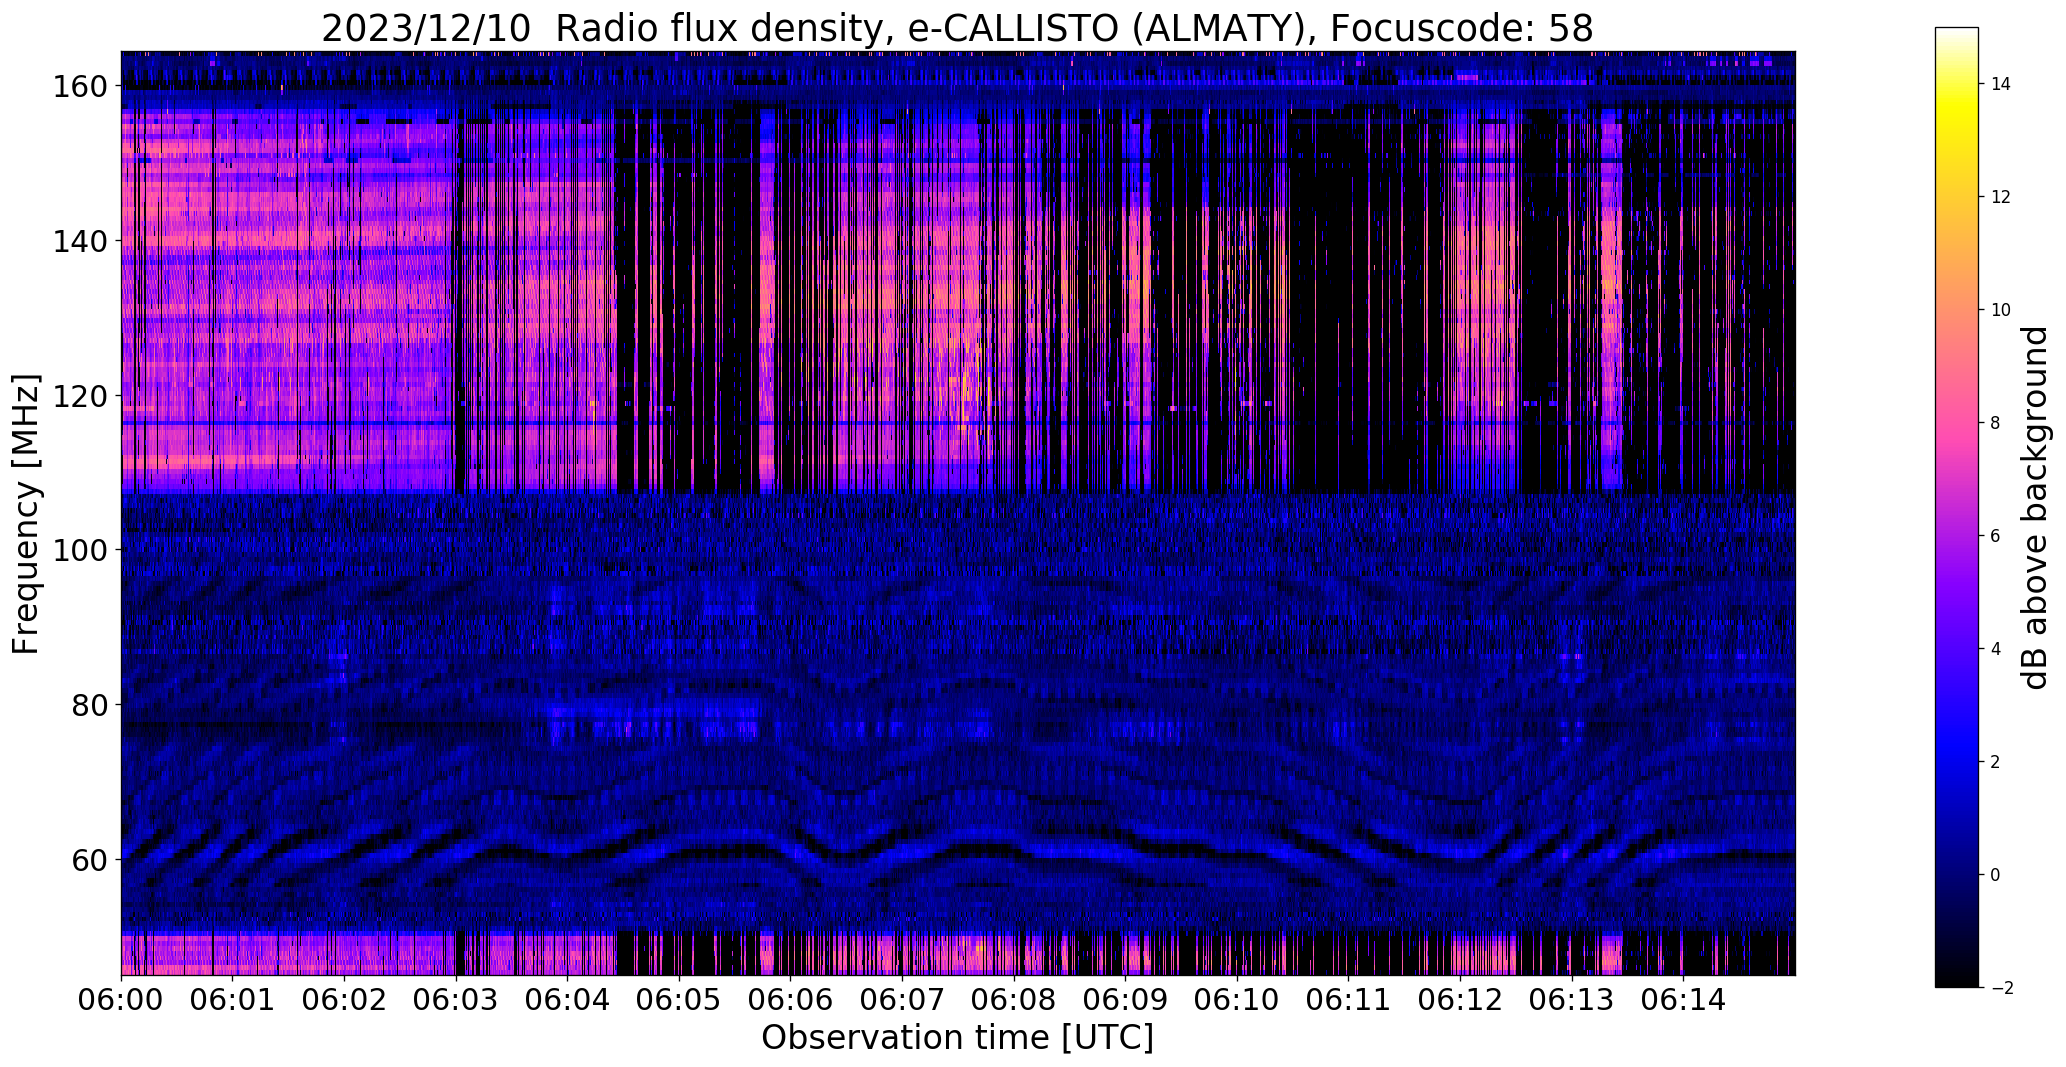
Task: Click the 160 frequency tick label
Action: (x=79, y=87)
